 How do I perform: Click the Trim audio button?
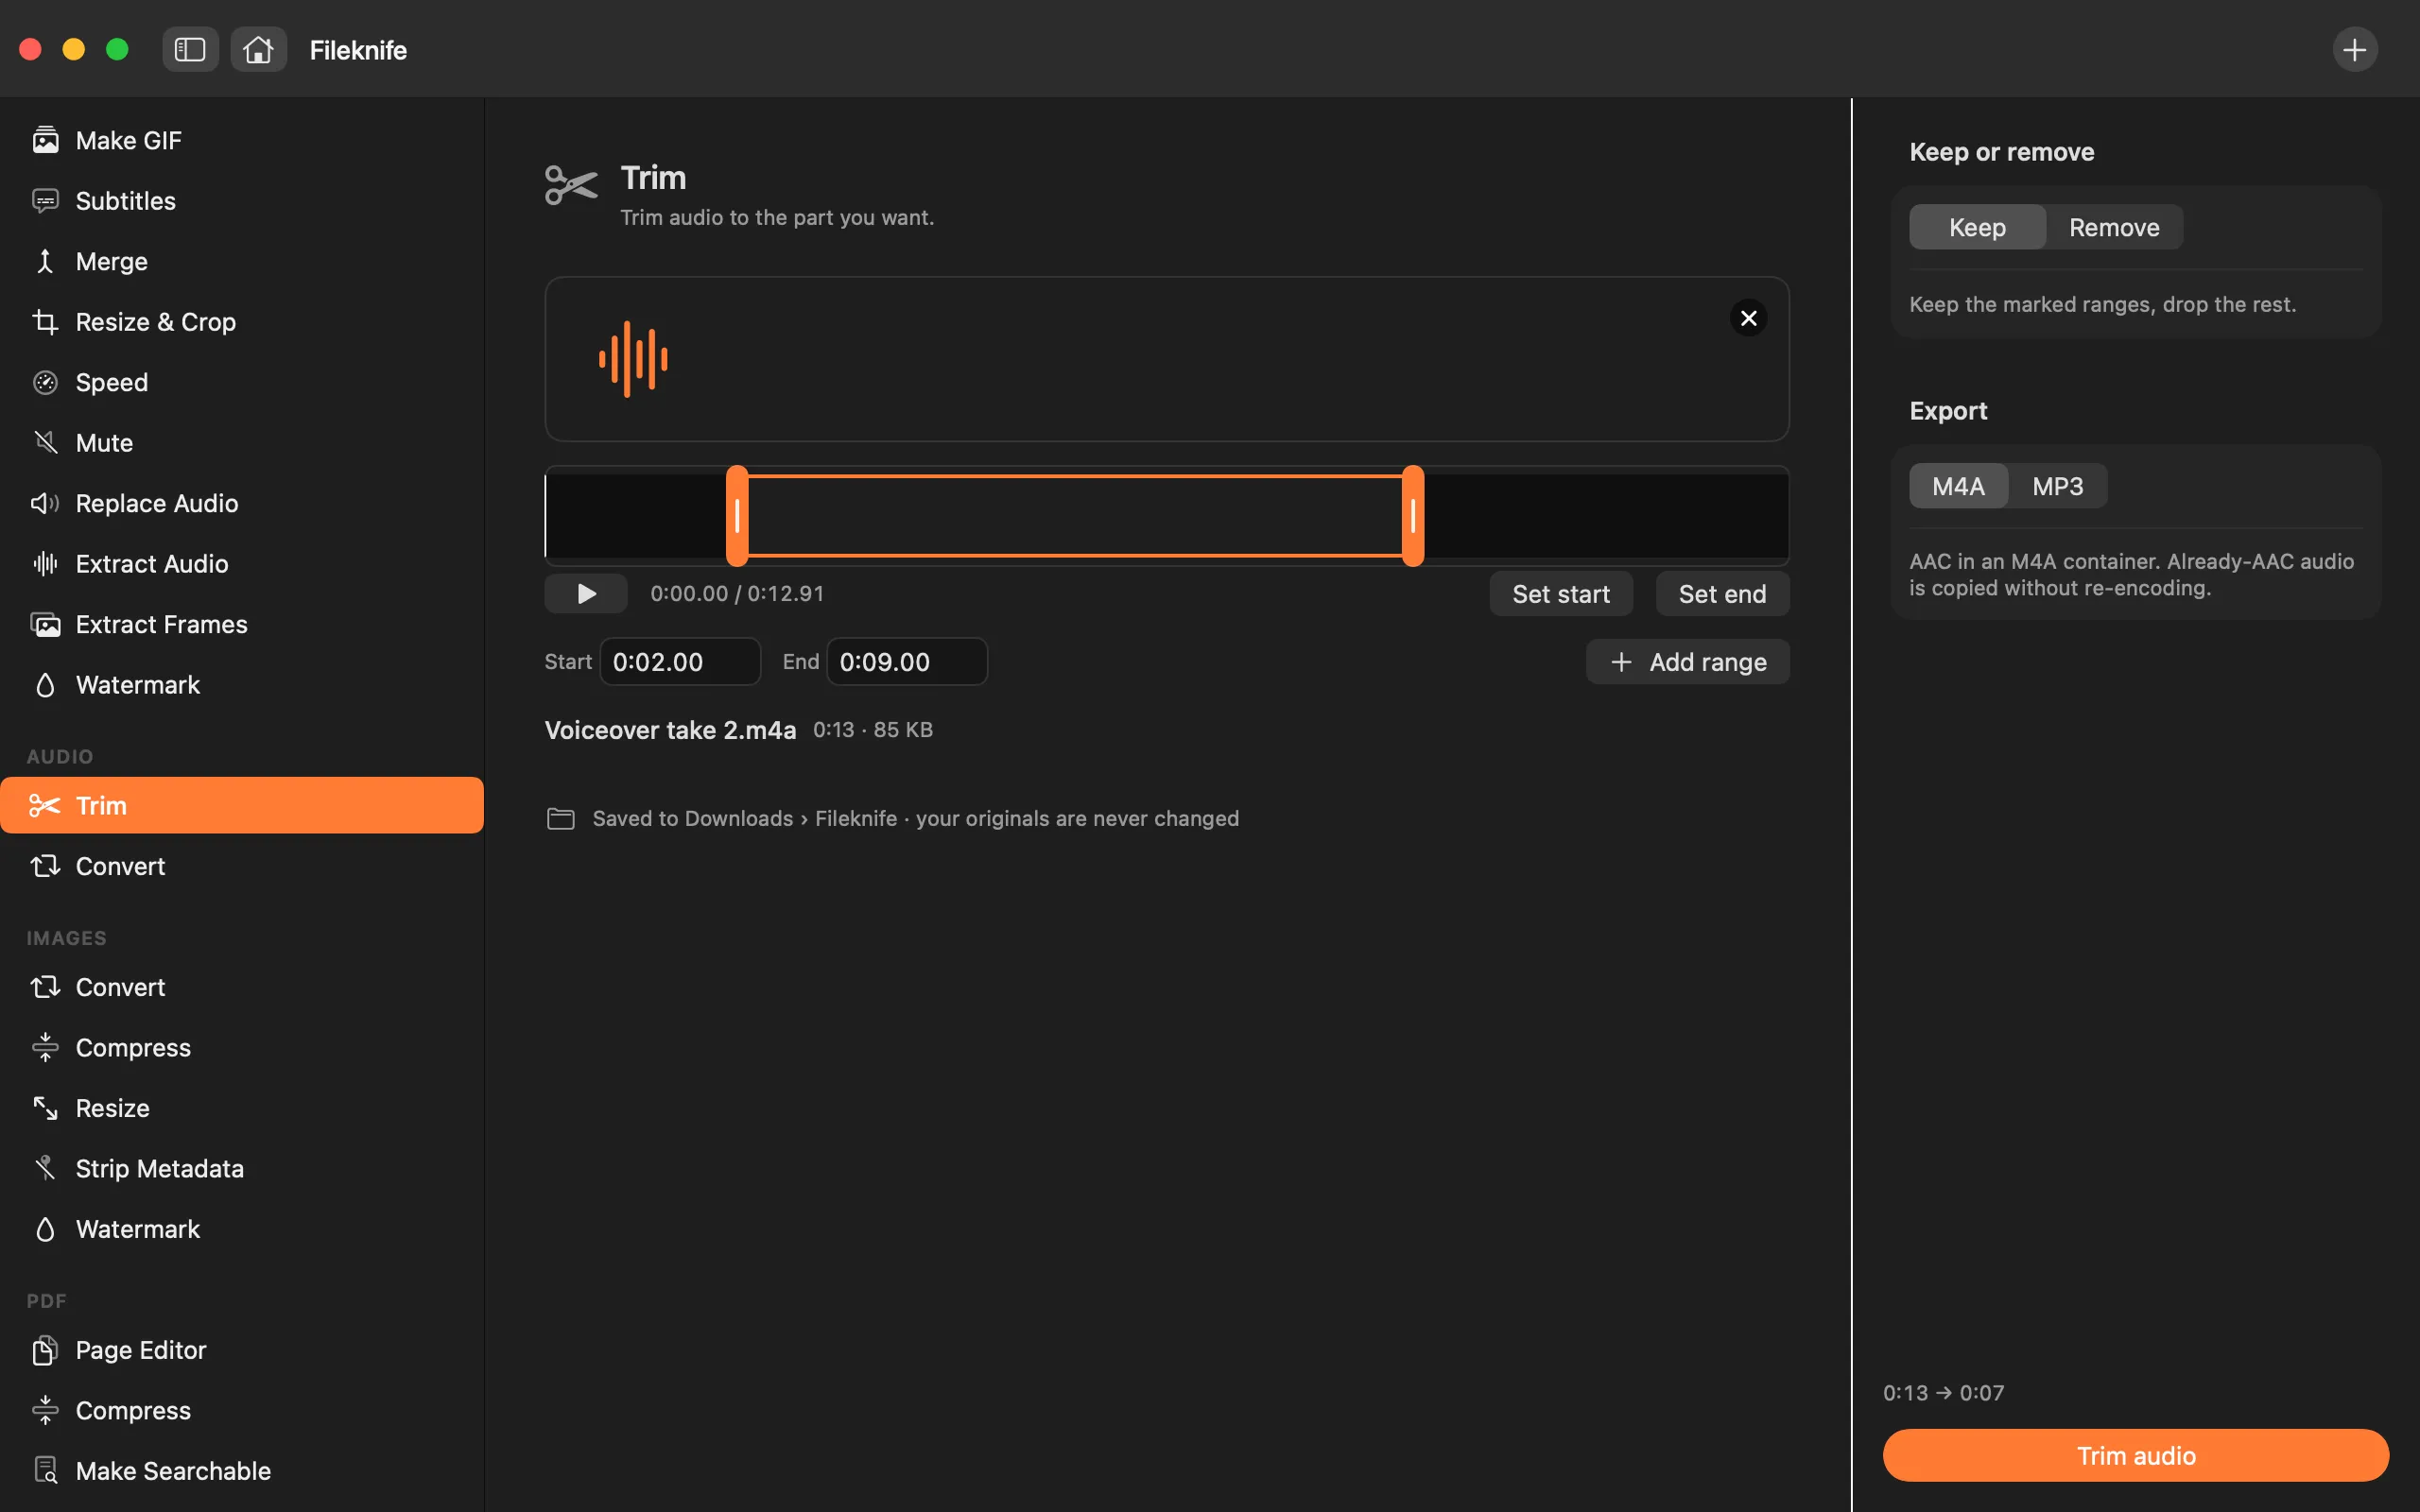(2135, 1455)
